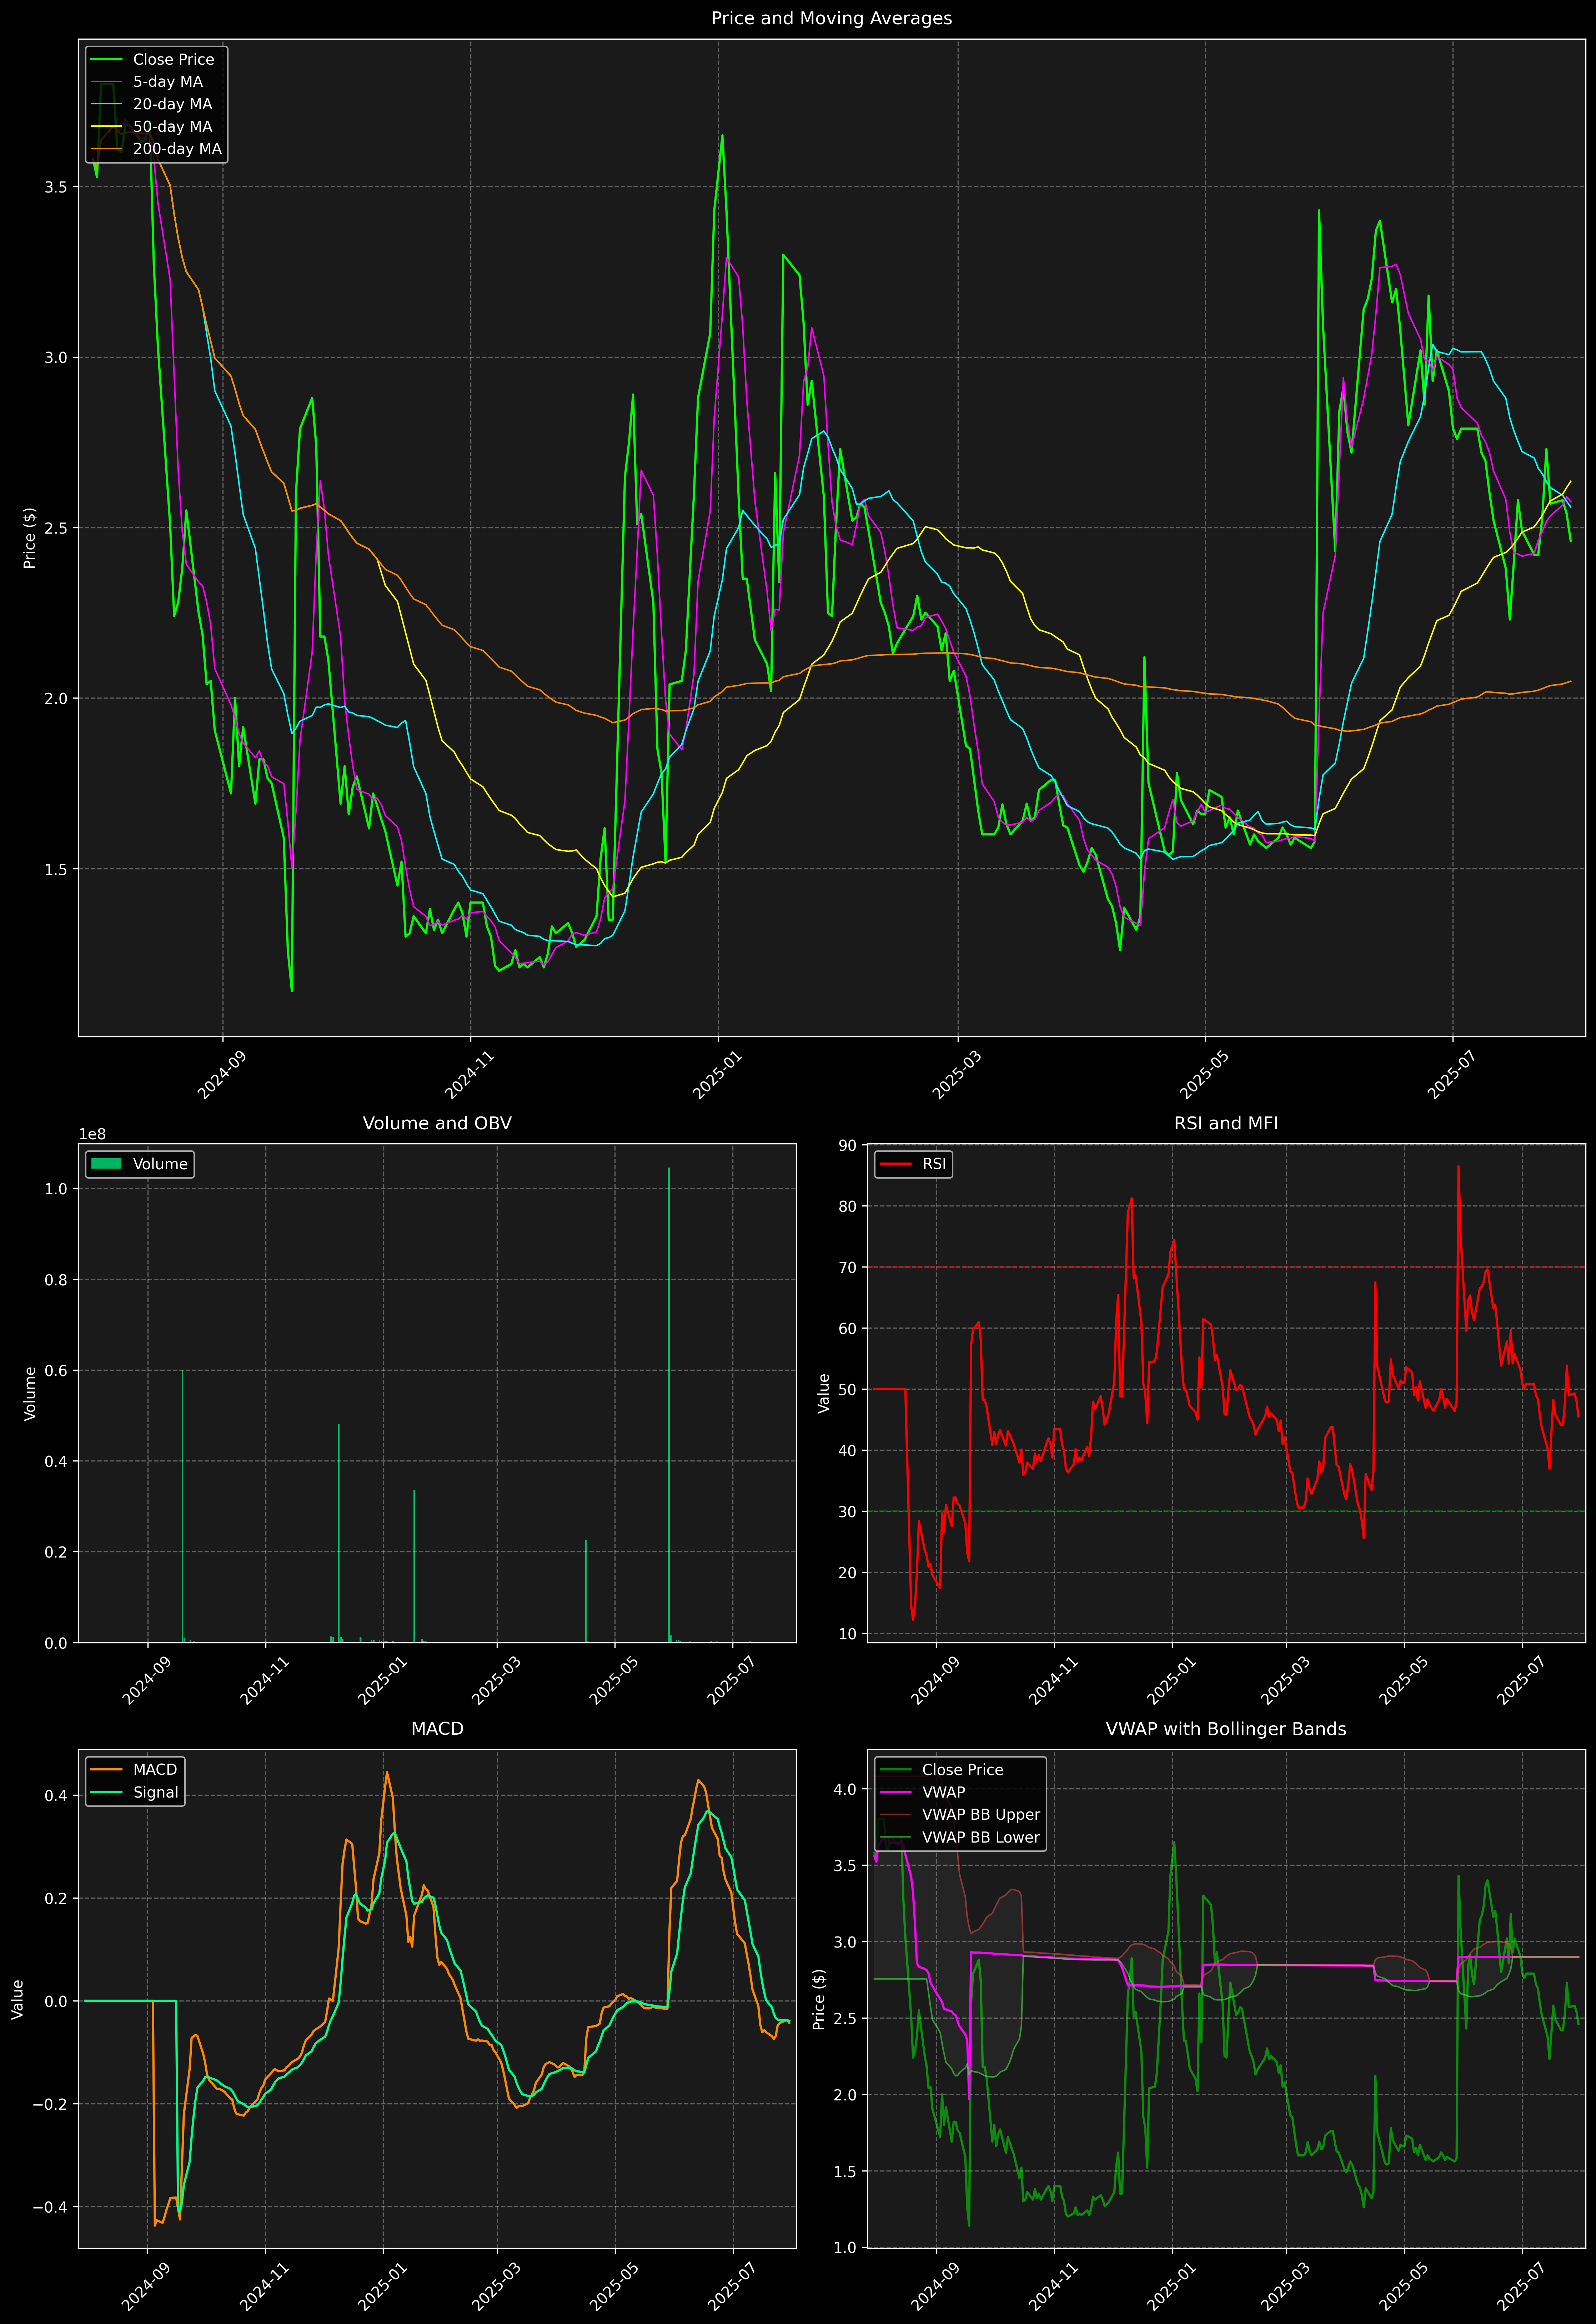1596x2324 pixels.
Task: Click the 'Price and Moving Averages' chart title
Action: click(x=831, y=18)
